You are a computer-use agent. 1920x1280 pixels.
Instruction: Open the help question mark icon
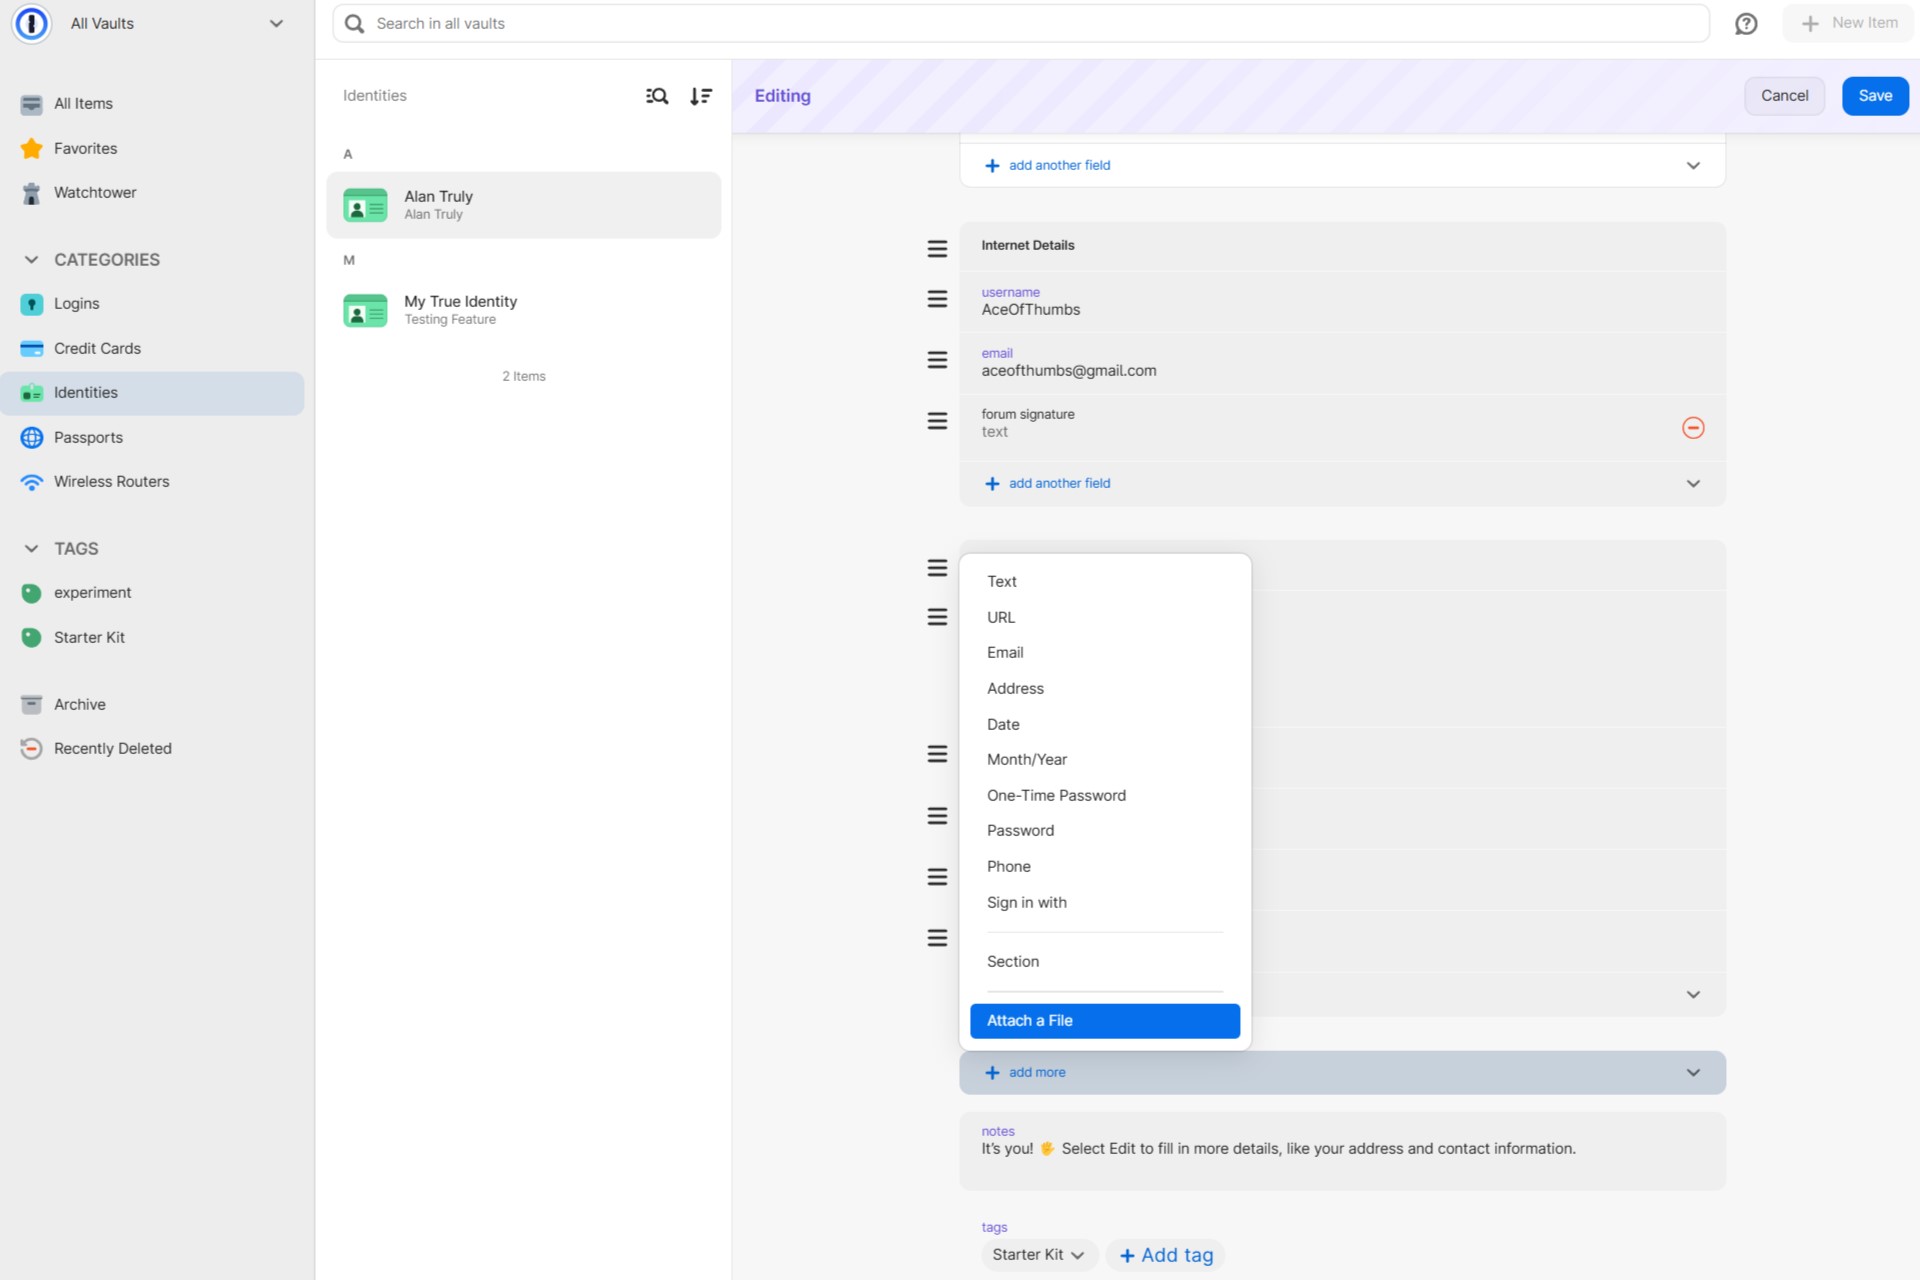[1746, 23]
